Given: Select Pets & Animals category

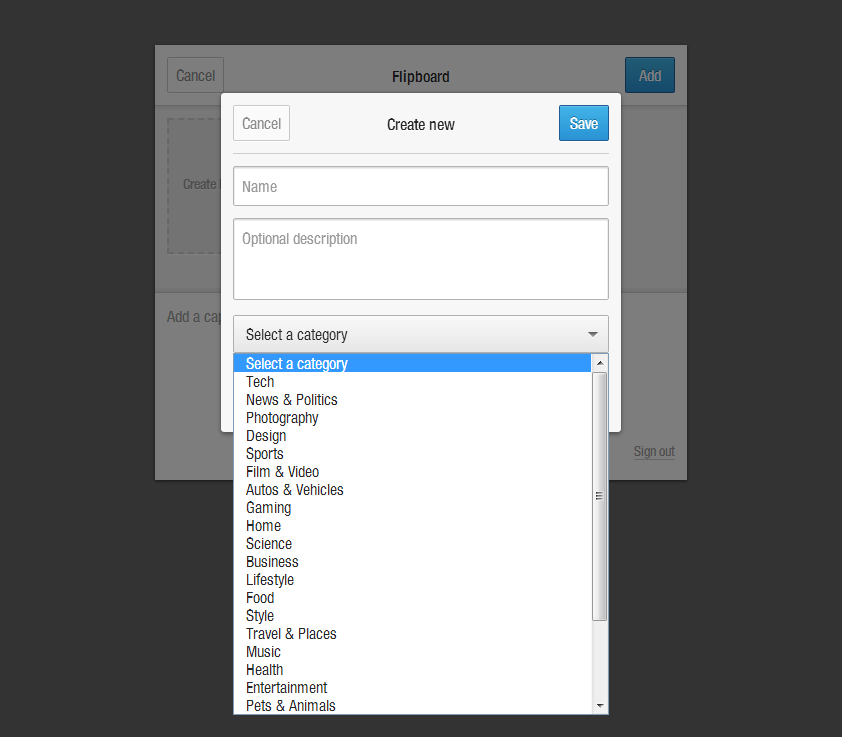Looking at the screenshot, I should click(x=412, y=705).
